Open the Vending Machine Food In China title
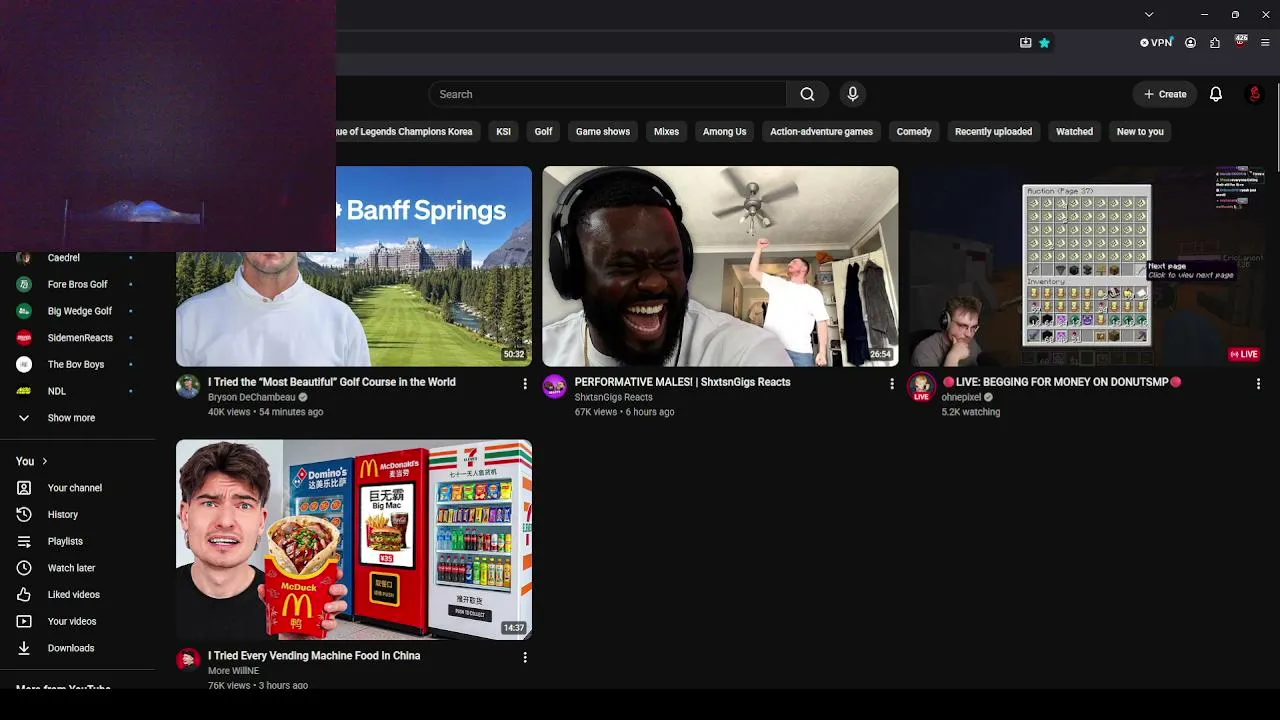Image resolution: width=1280 pixels, height=720 pixels. click(x=314, y=656)
